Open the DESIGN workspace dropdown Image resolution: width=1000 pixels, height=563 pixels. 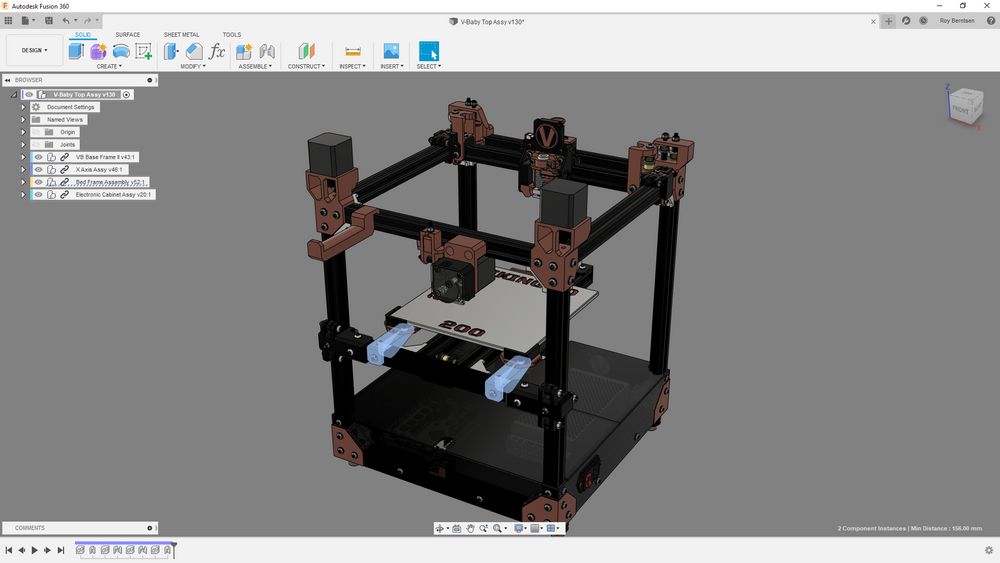(x=34, y=50)
